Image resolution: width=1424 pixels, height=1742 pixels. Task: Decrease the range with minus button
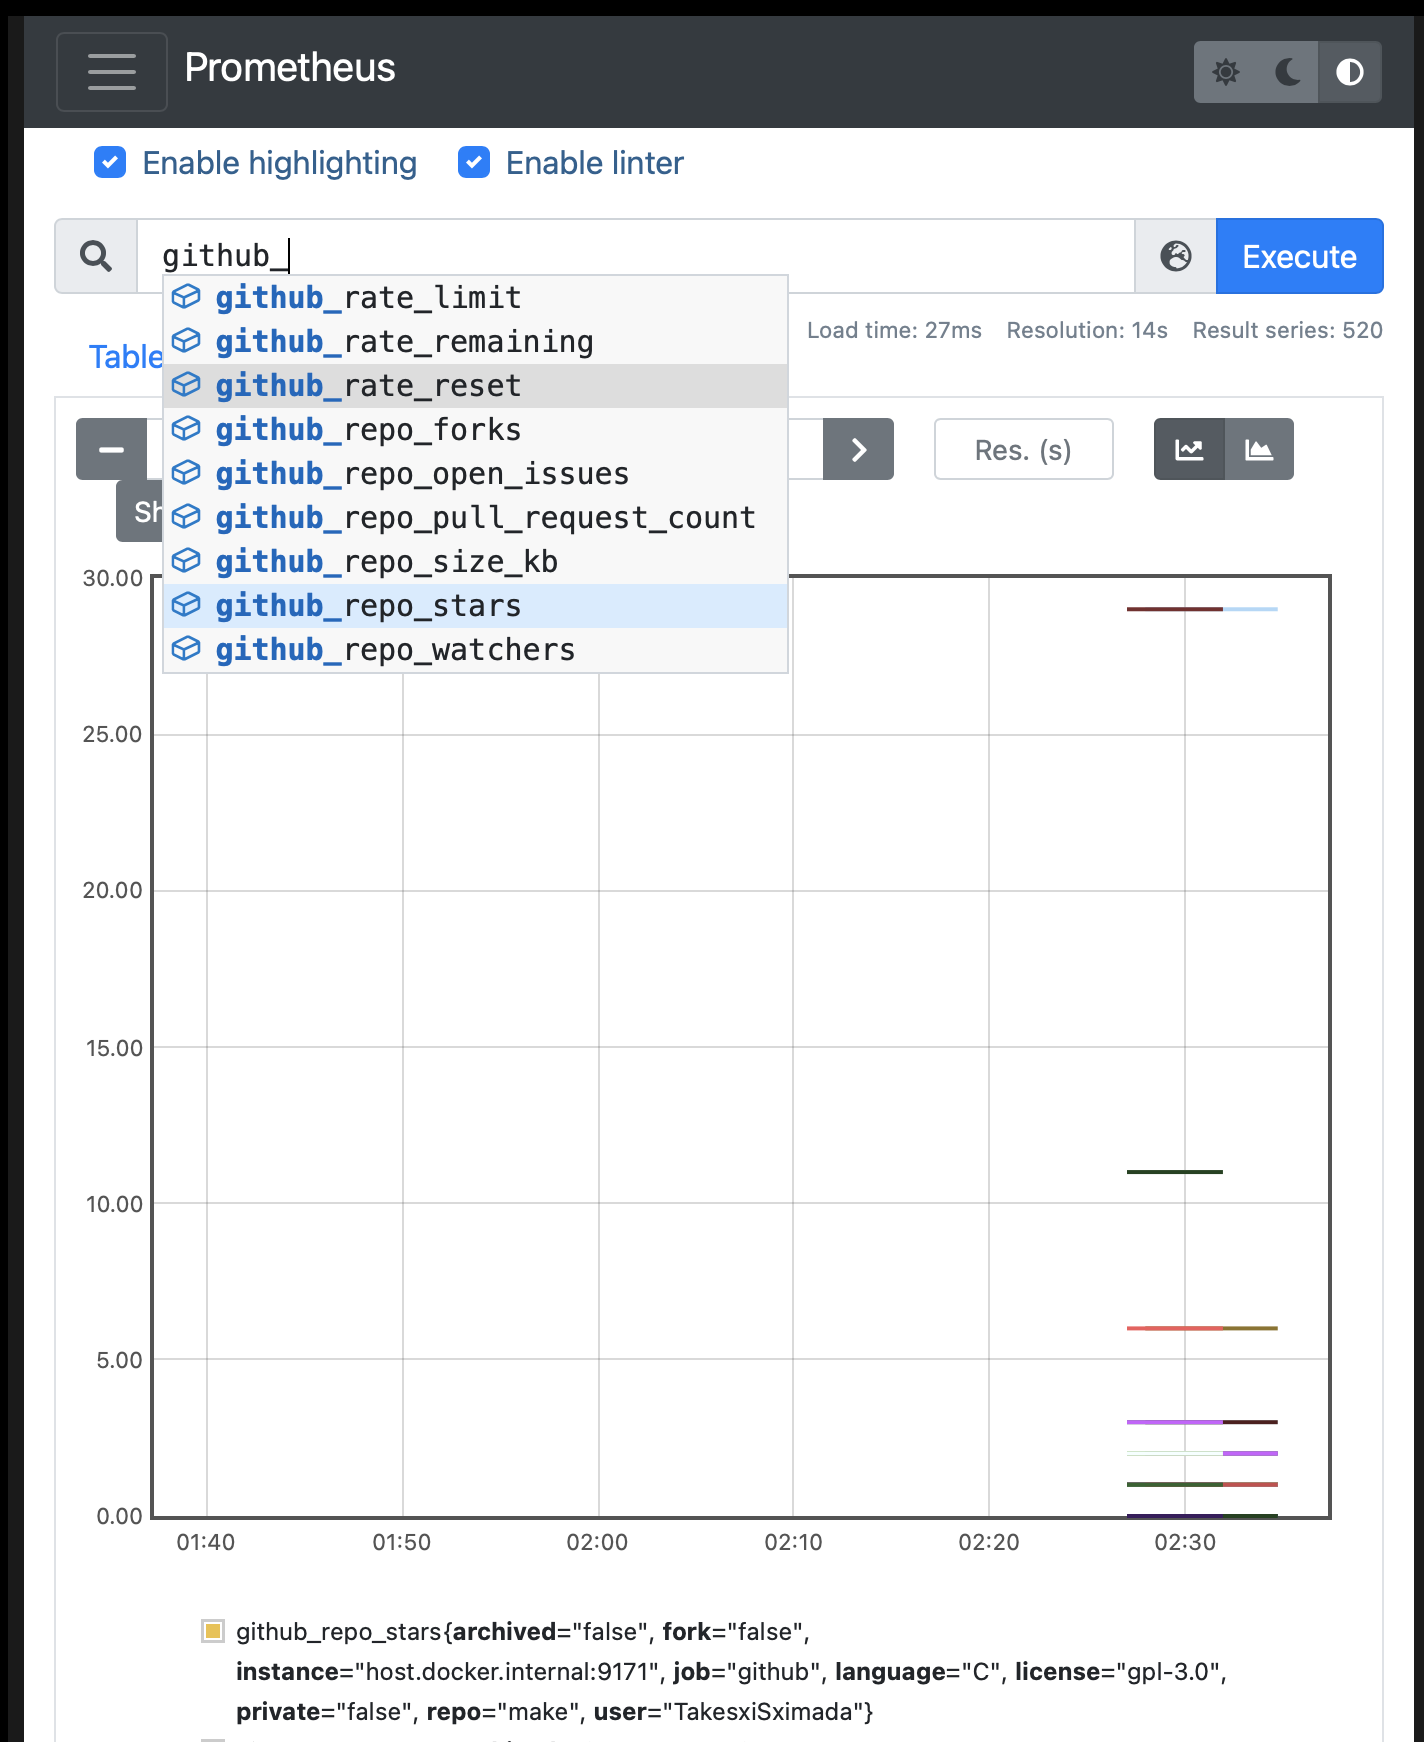[111, 450]
